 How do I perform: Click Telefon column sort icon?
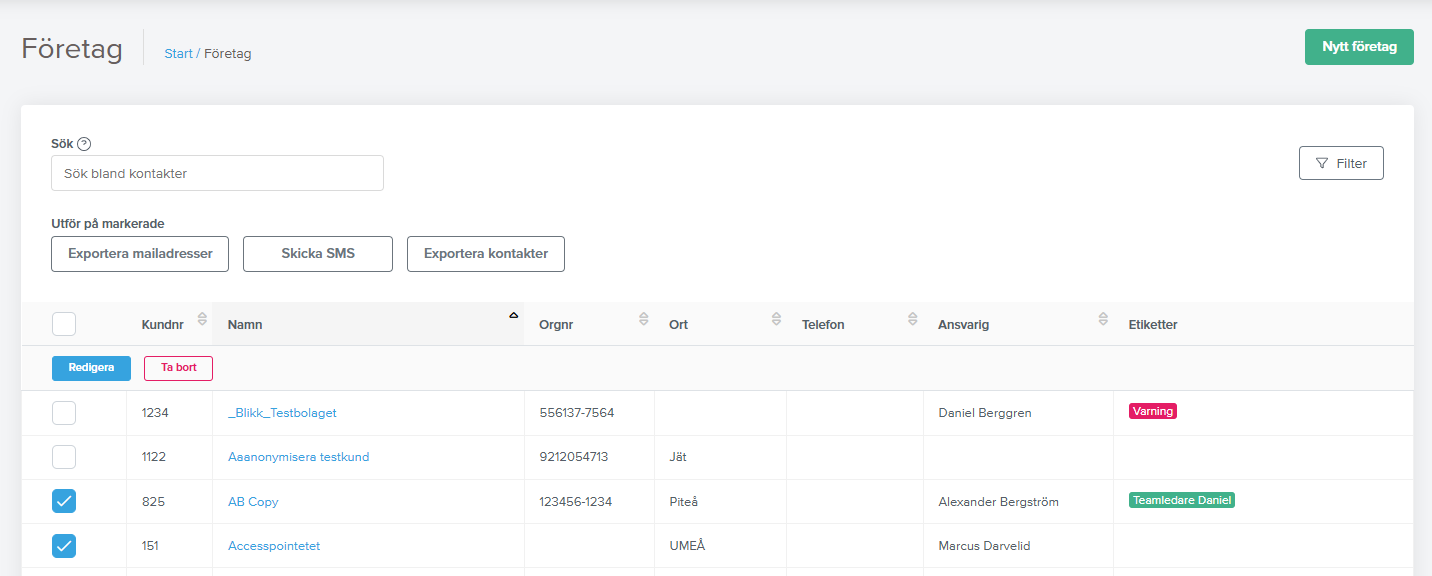pyautogui.click(x=912, y=319)
